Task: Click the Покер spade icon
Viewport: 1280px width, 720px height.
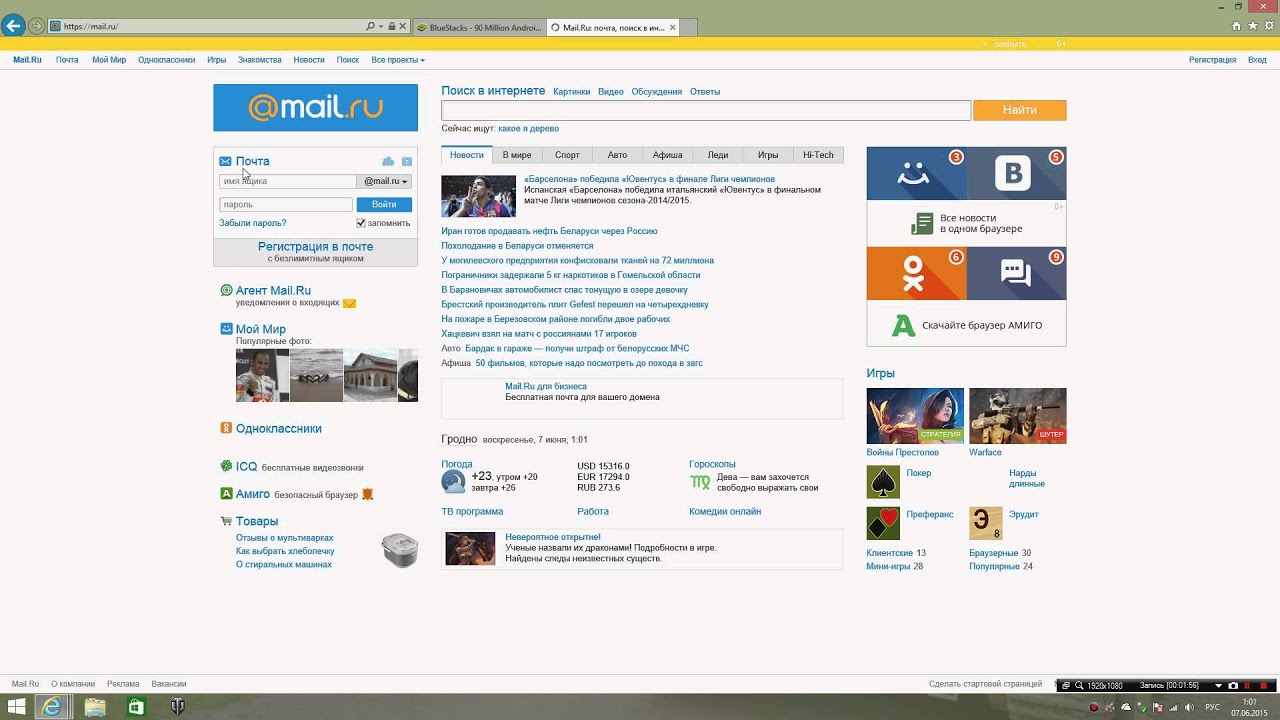Action: point(883,482)
